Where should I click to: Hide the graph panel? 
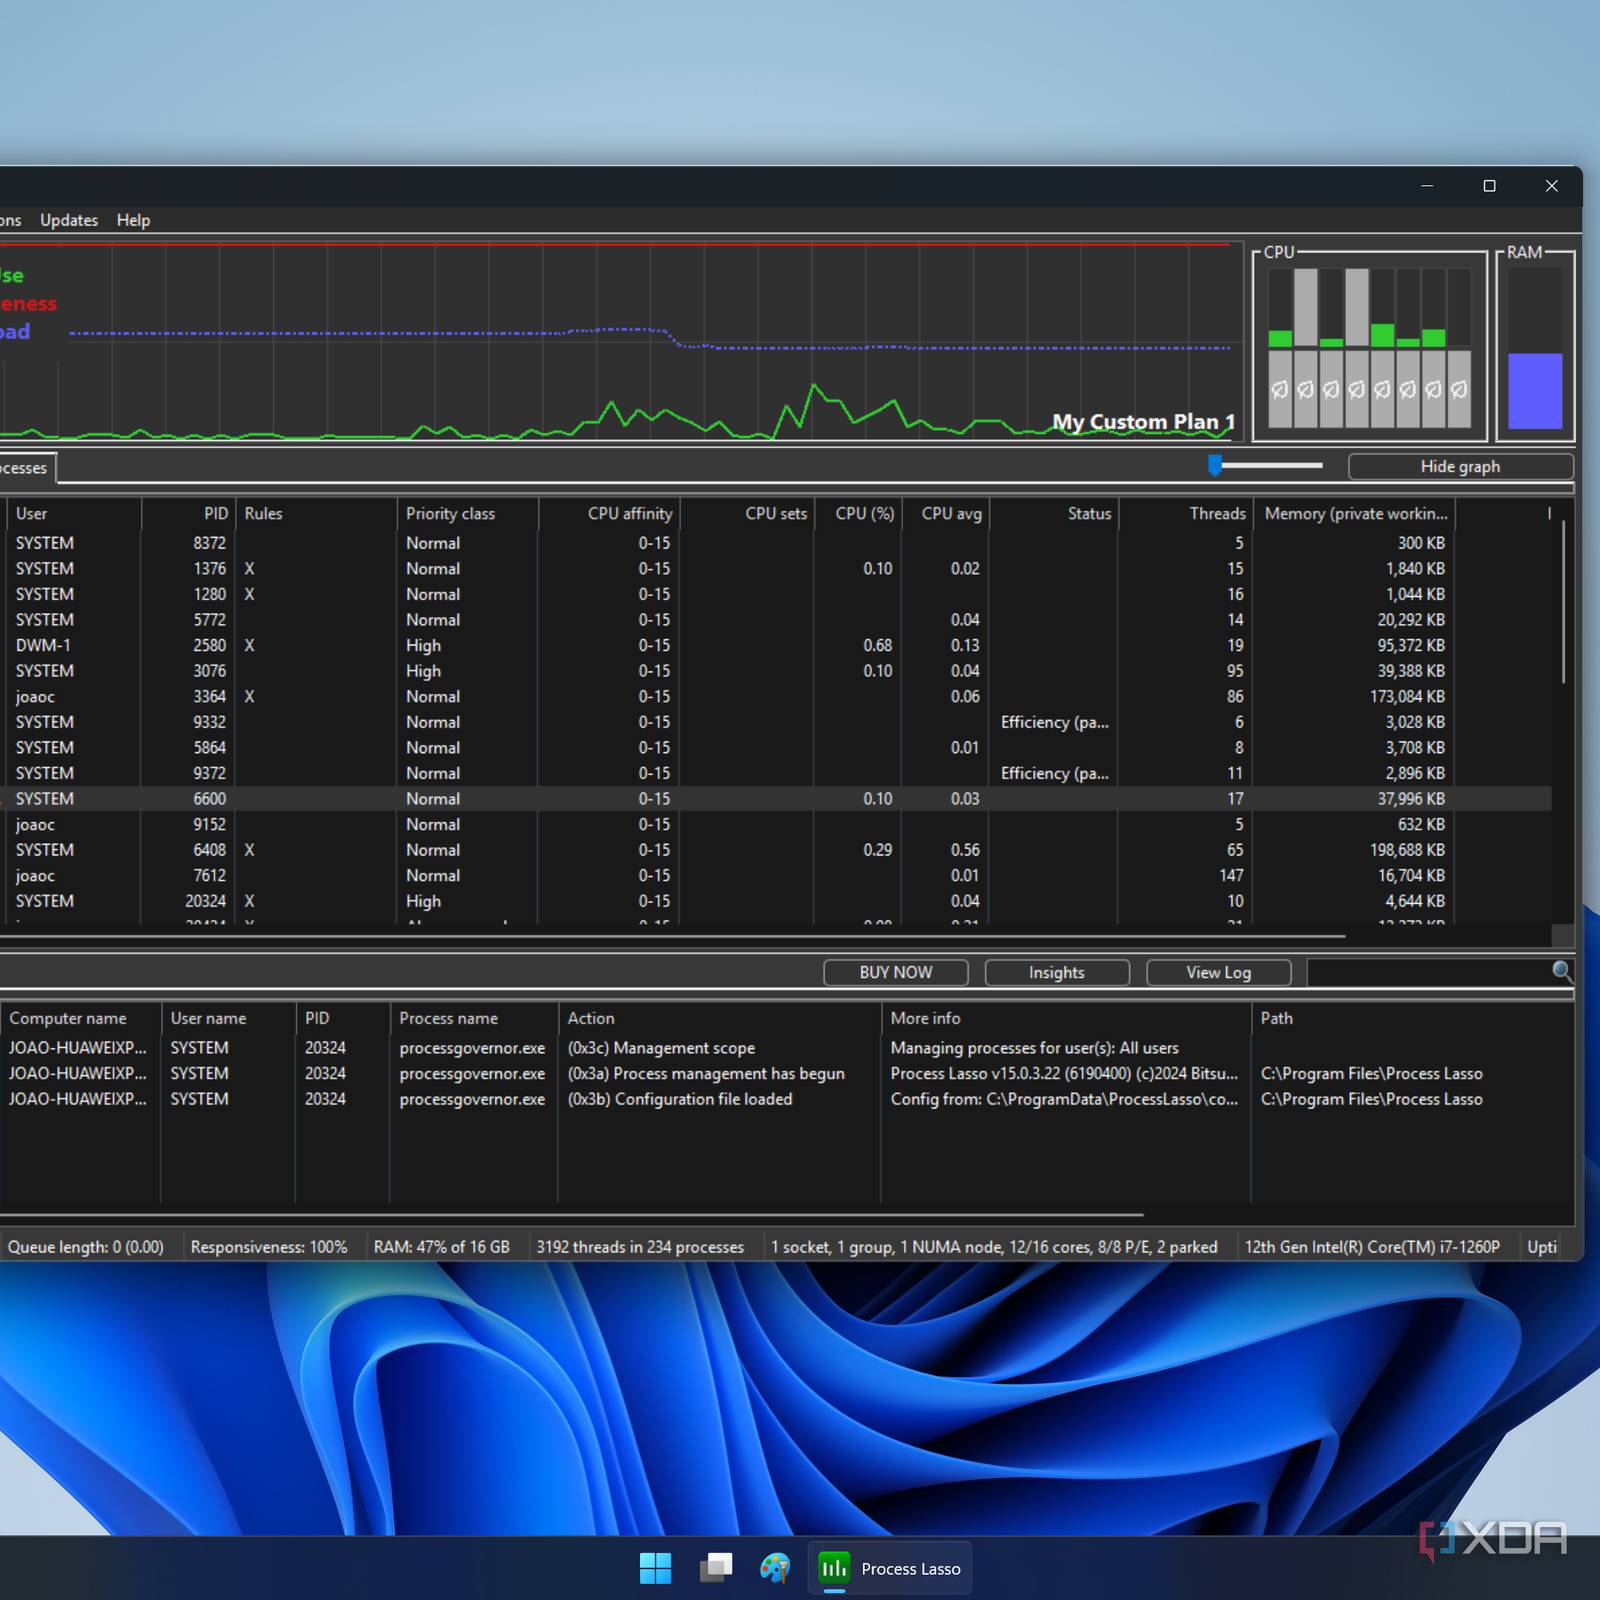pyautogui.click(x=1459, y=467)
